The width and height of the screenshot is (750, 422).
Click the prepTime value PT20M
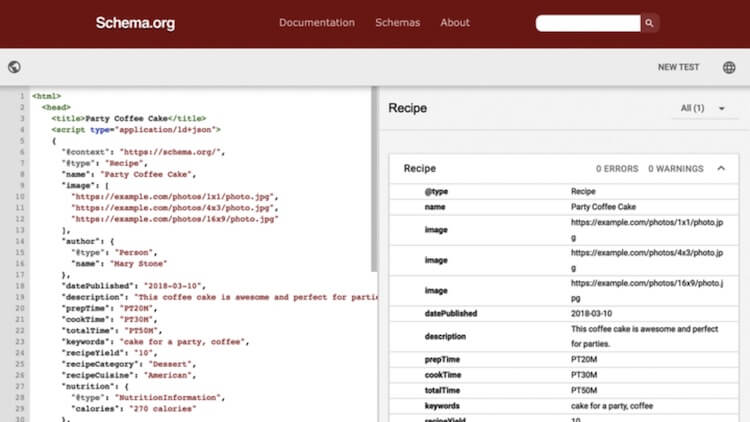coord(584,360)
